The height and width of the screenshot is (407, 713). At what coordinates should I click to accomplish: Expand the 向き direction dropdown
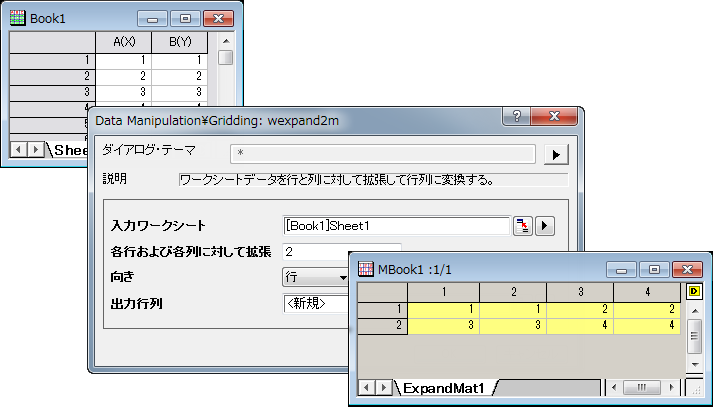tap(316, 277)
